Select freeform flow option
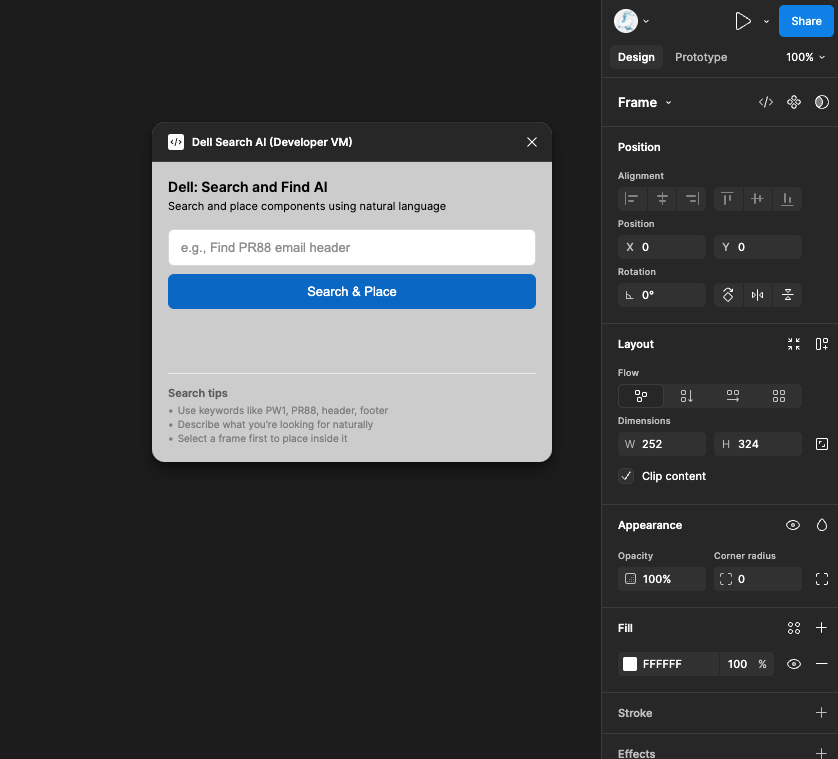This screenshot has width=838, height=759. click(641, 396)
